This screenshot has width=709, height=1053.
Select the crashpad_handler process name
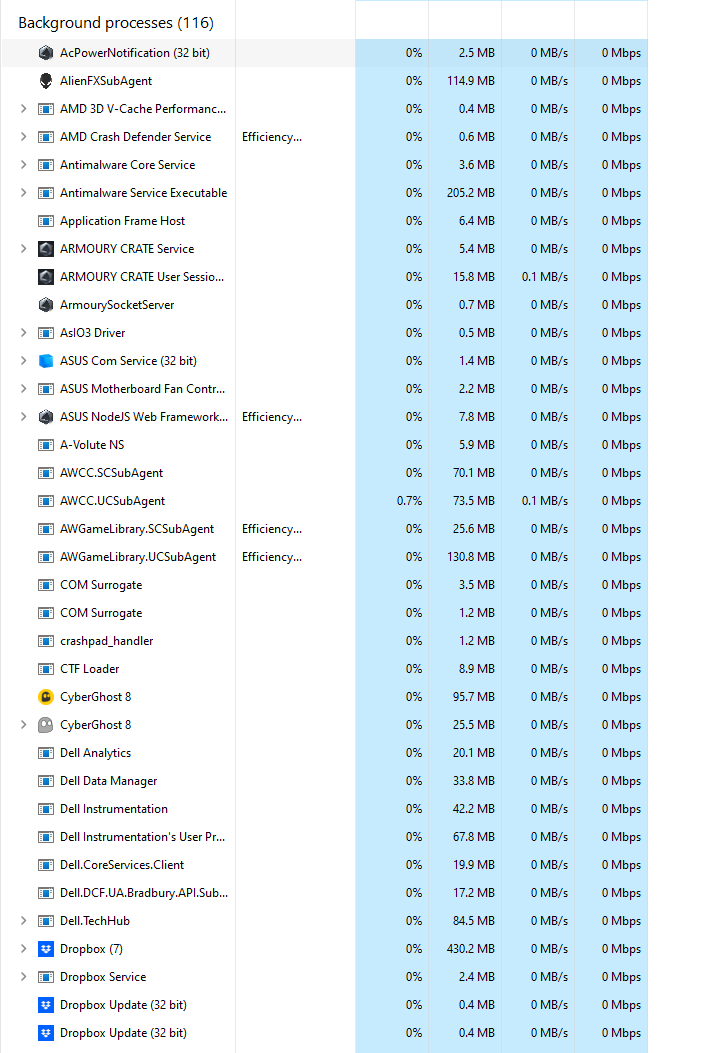(107, 641)
